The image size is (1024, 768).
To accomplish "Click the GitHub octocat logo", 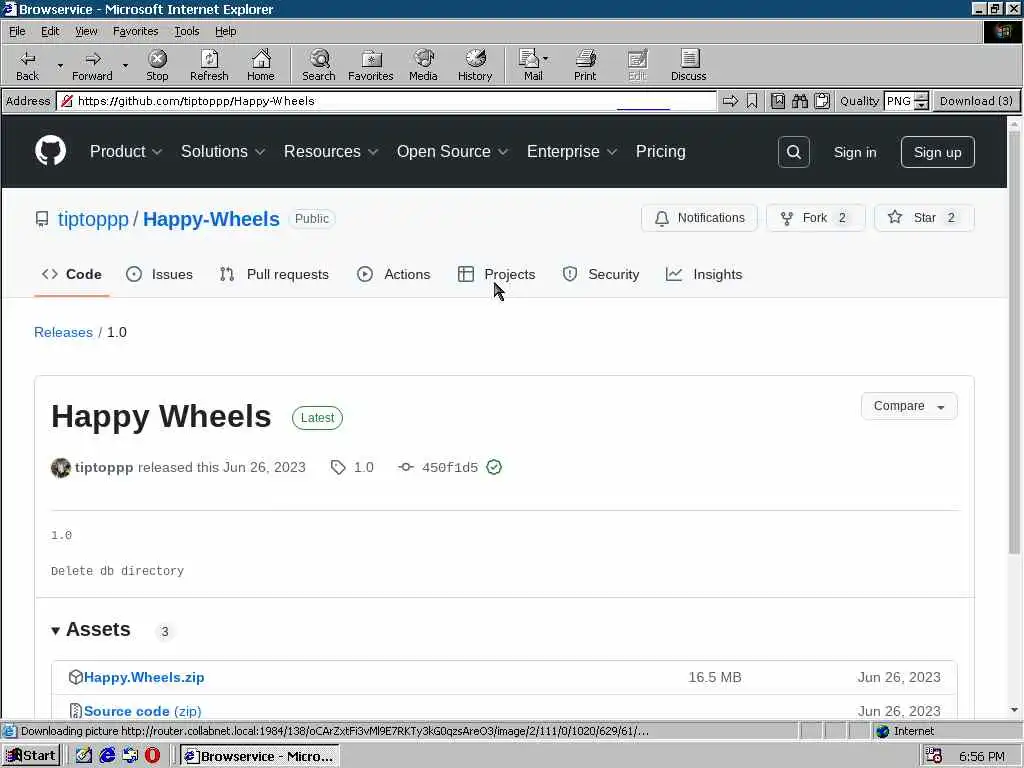I will (50, 151).
